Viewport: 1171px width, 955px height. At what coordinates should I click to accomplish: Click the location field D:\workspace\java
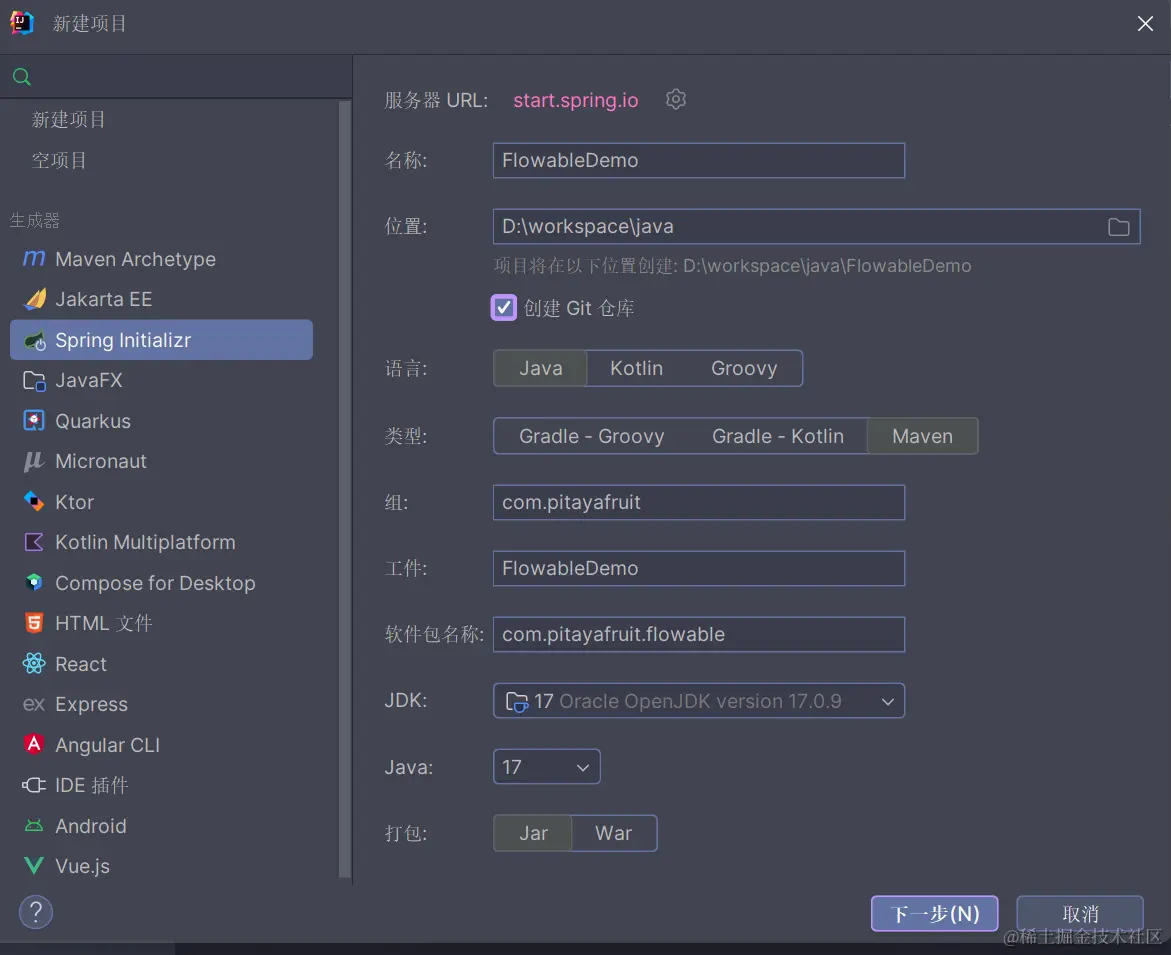(816, 226)
